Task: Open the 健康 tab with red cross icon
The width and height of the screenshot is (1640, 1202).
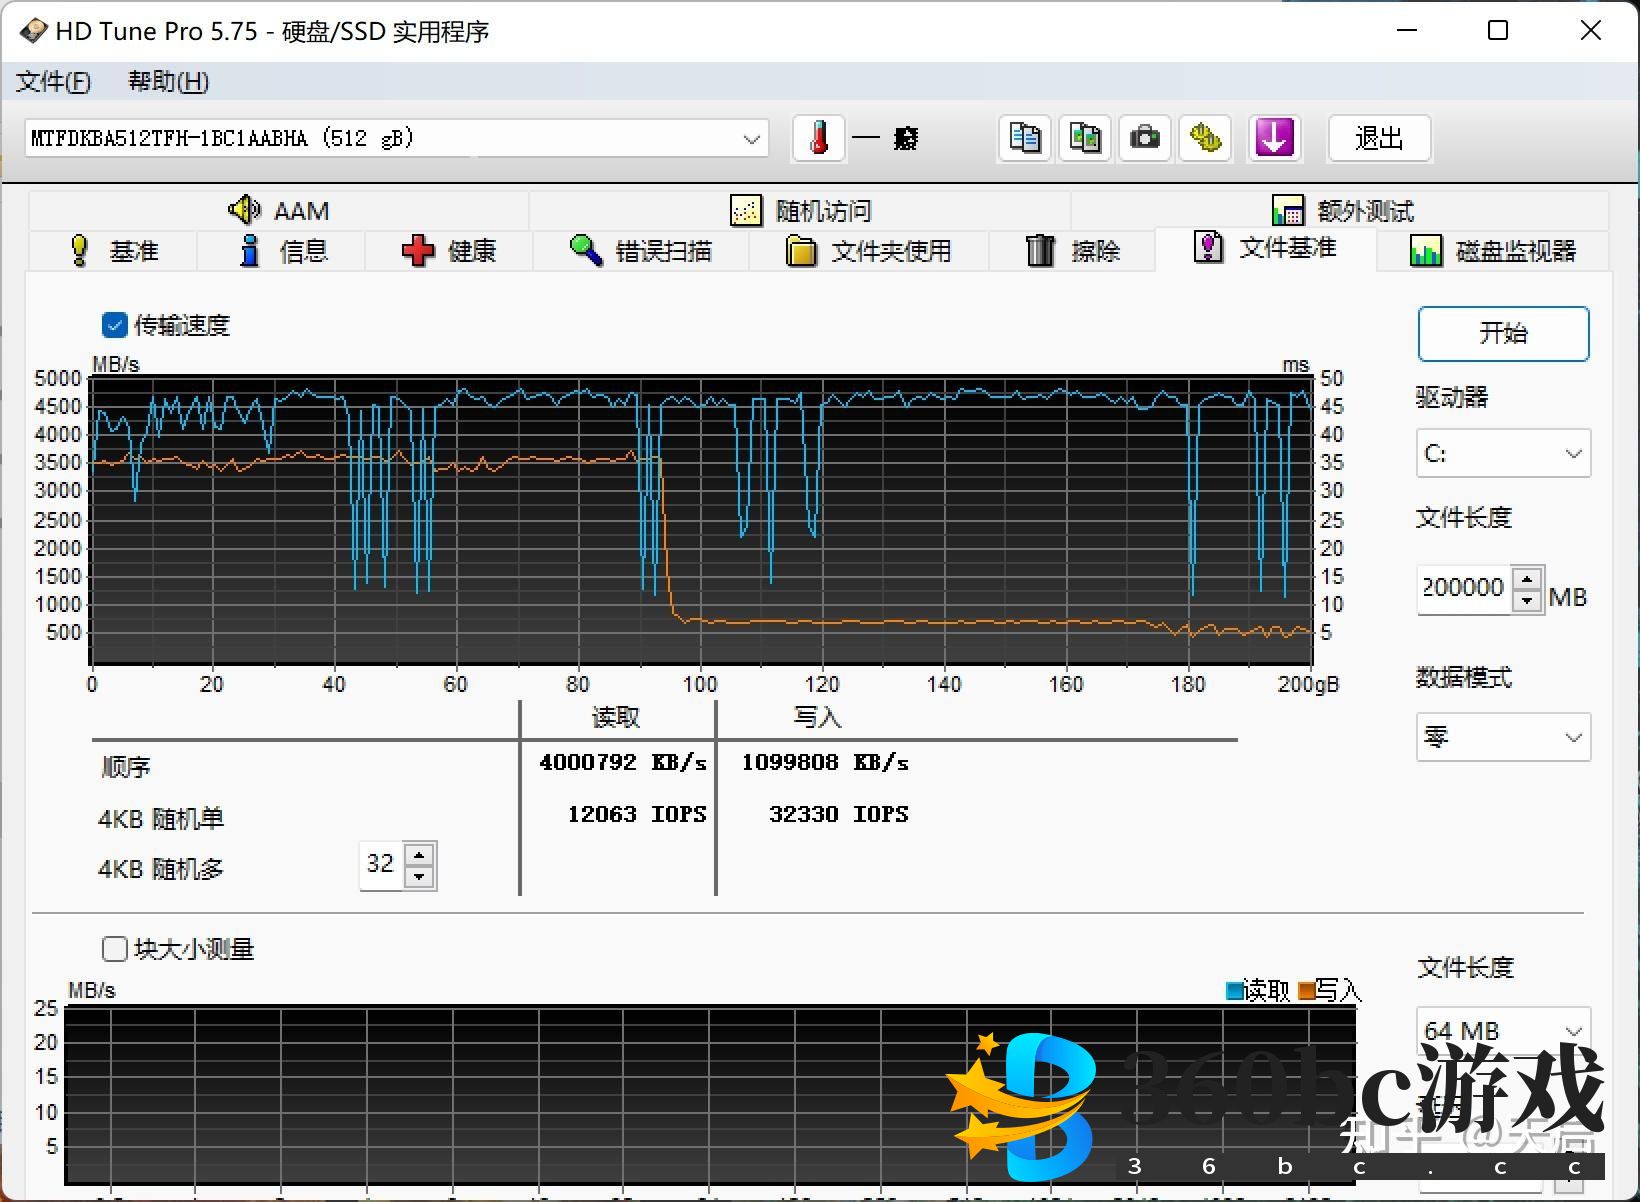Action: click(449, 251)
